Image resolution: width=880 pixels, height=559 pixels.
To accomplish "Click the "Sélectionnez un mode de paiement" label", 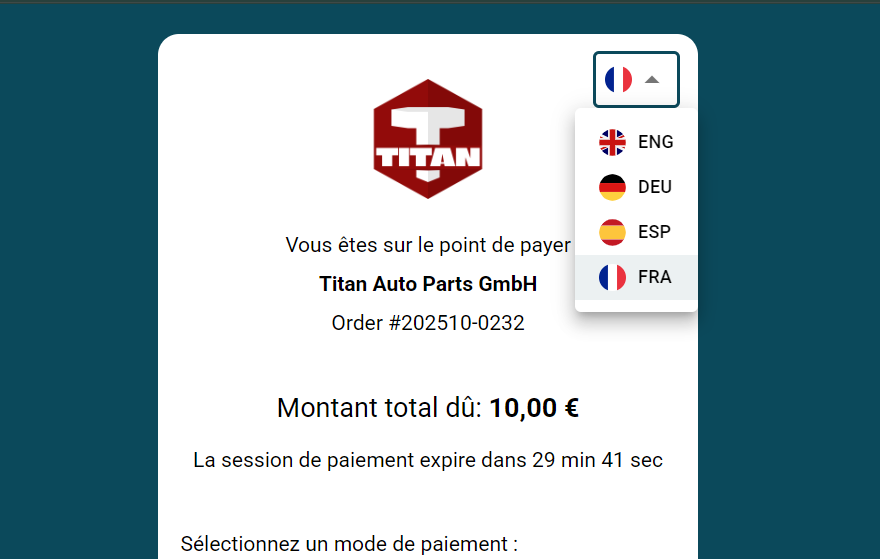I will point(349,544).
